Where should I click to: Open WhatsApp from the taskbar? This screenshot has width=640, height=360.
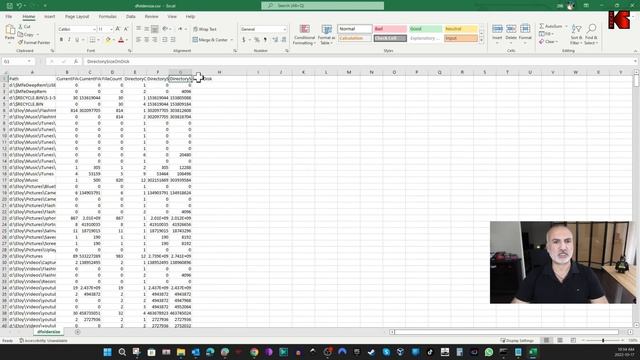click(x=489, y=352)
